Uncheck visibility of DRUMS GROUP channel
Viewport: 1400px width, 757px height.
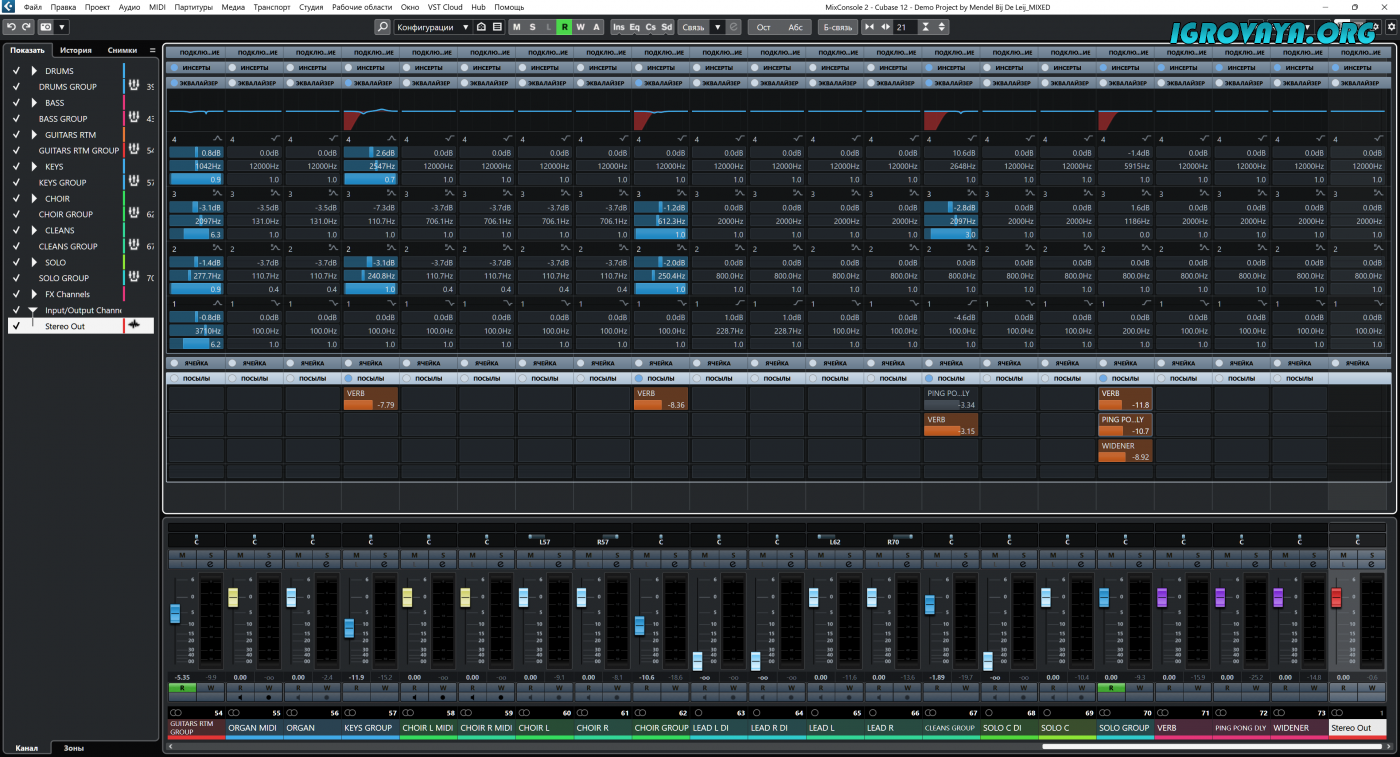(16, 87)
